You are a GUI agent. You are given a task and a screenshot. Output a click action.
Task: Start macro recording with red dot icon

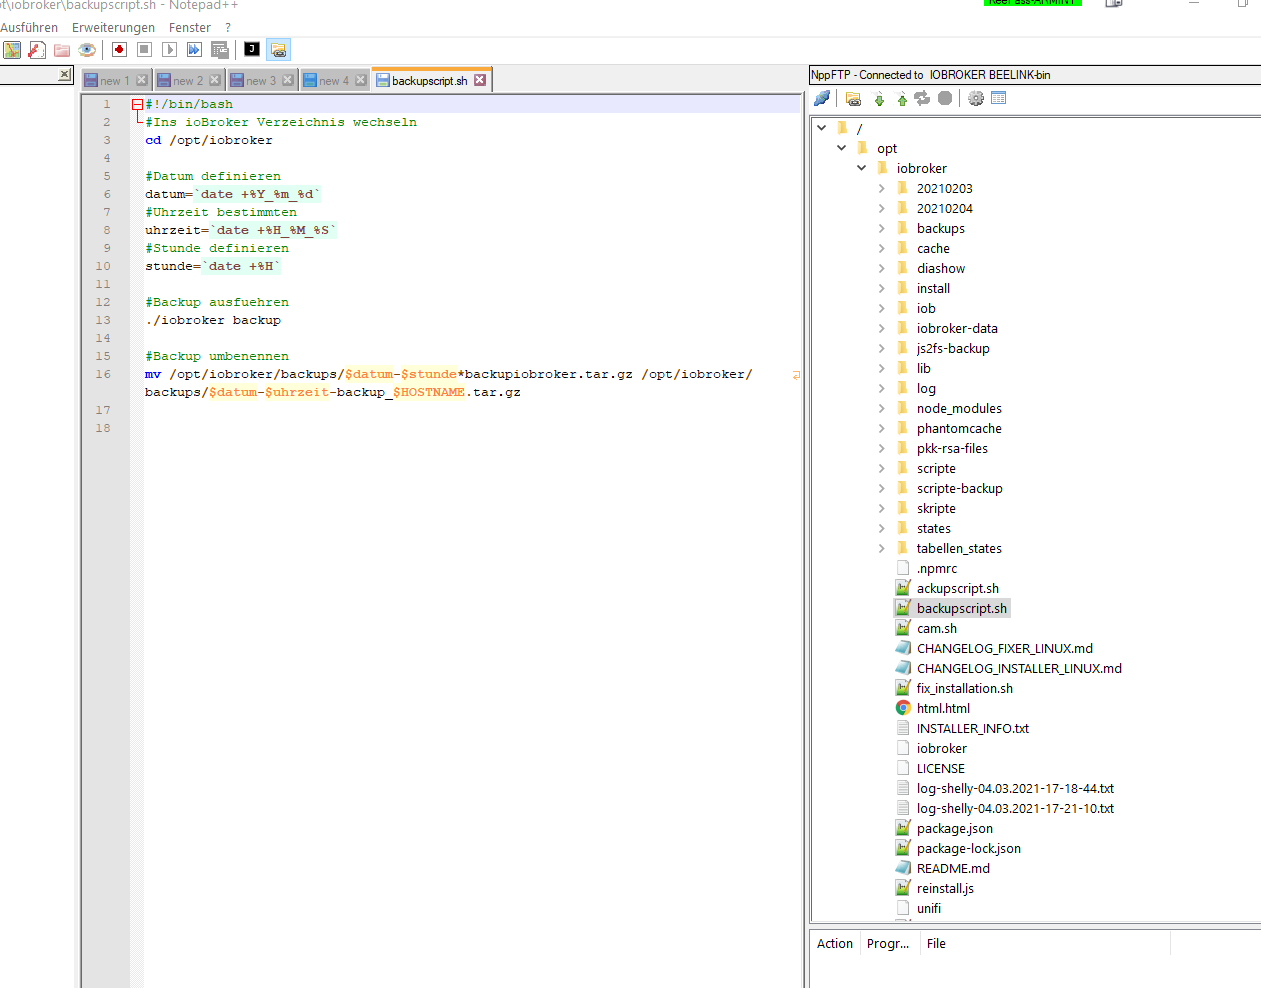(x=119, y=50)
